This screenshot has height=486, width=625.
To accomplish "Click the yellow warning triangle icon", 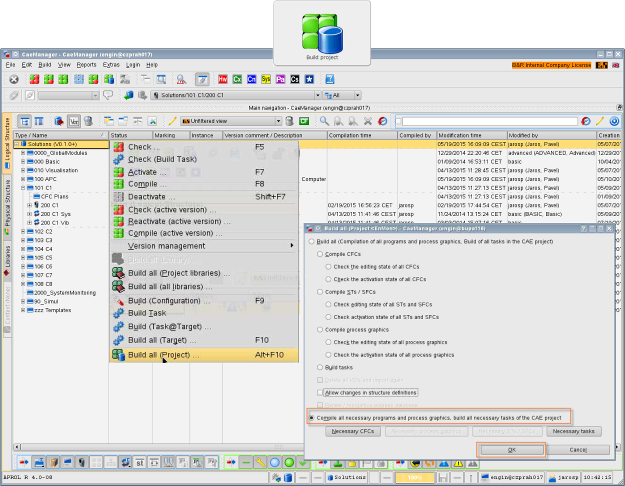I will click(x=458, y=463).
